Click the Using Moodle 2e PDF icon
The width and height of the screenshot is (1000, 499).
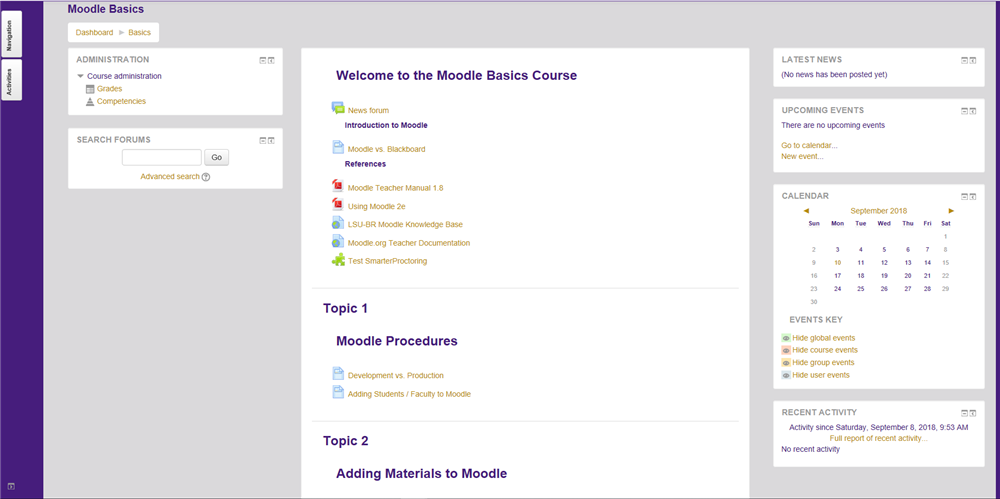coord(338,204)
